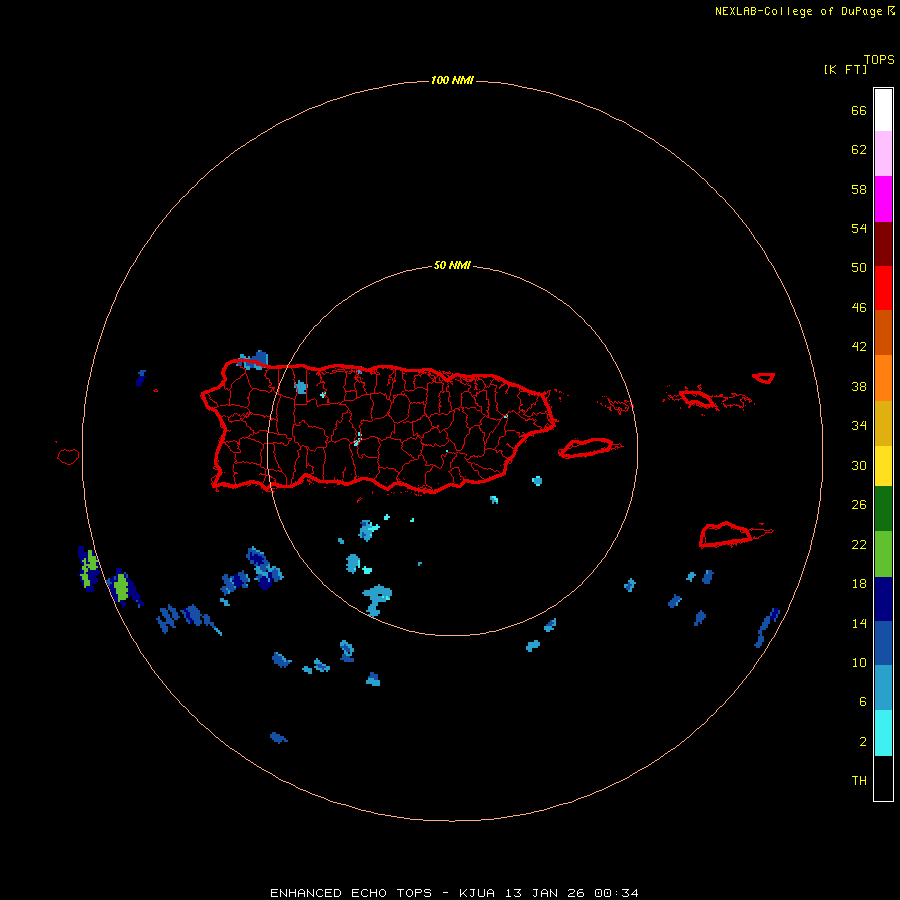Viewport: 900px width, 900px height.
Task: Click the bright yellow legend swatch
Action: point(883,466)
